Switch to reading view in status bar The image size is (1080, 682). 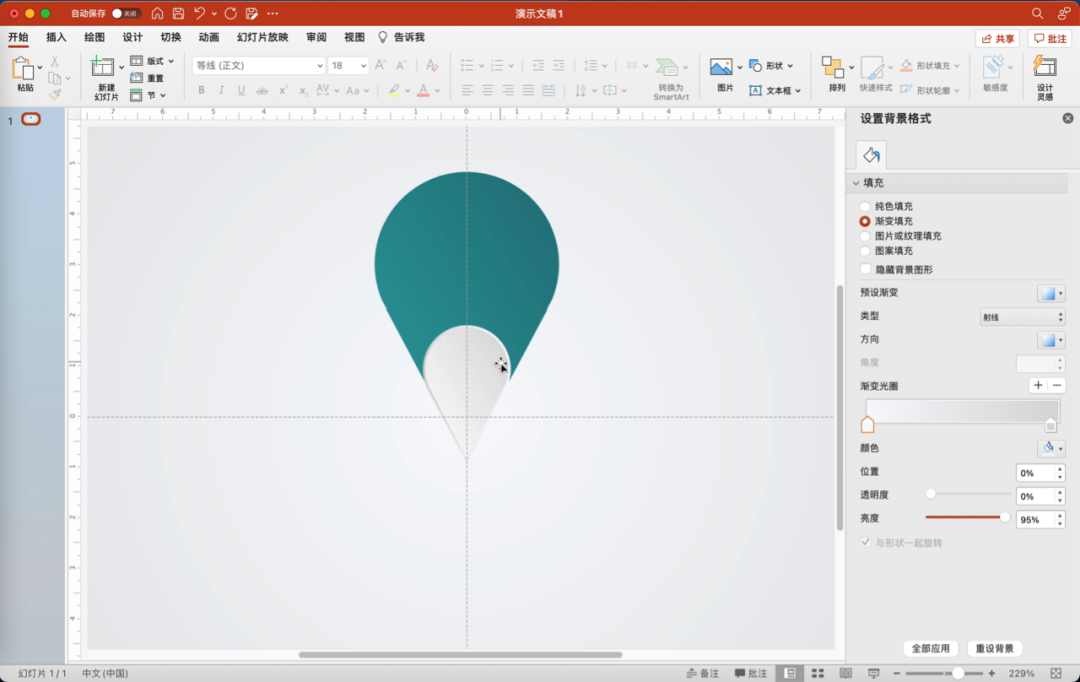845,673
